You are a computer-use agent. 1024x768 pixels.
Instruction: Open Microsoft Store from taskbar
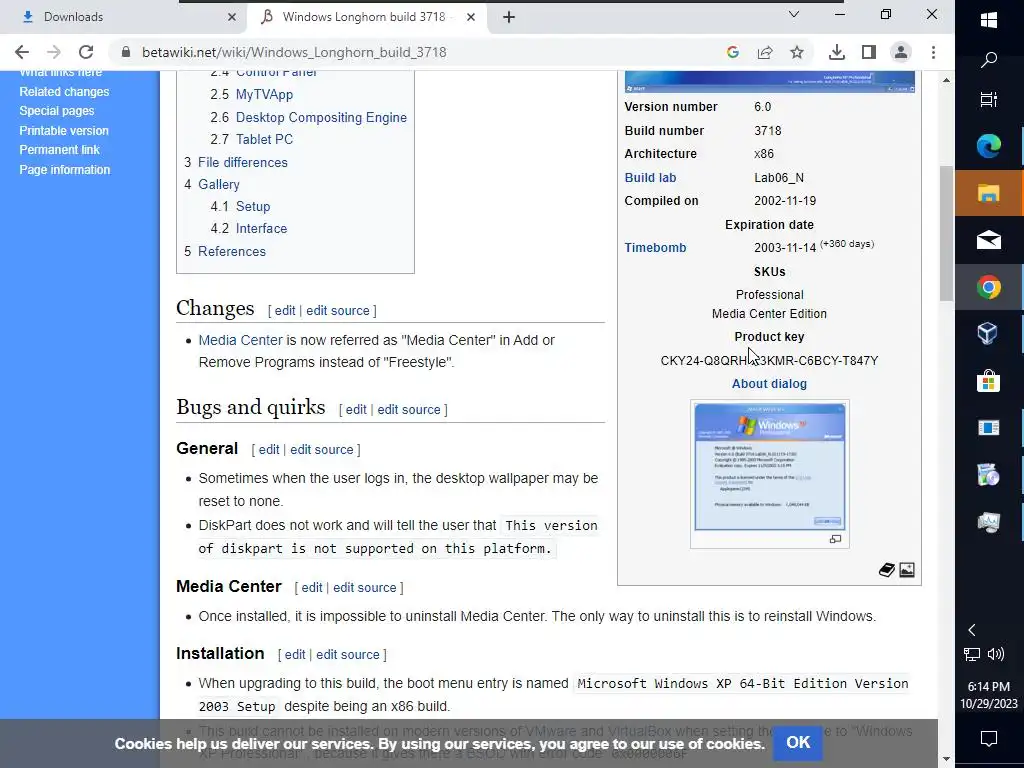pos(989,380)
